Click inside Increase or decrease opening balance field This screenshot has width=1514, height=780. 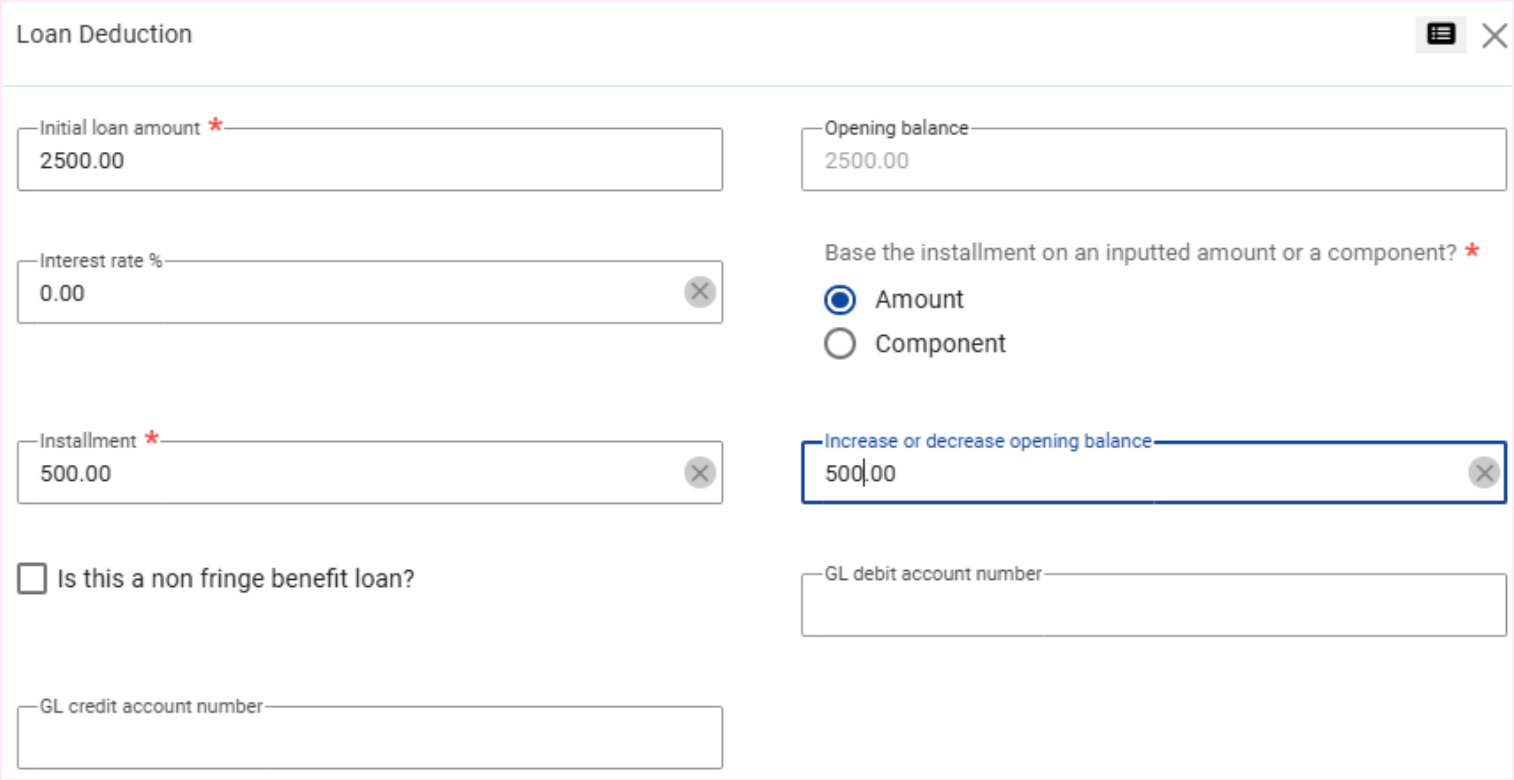click(1130, 473)
